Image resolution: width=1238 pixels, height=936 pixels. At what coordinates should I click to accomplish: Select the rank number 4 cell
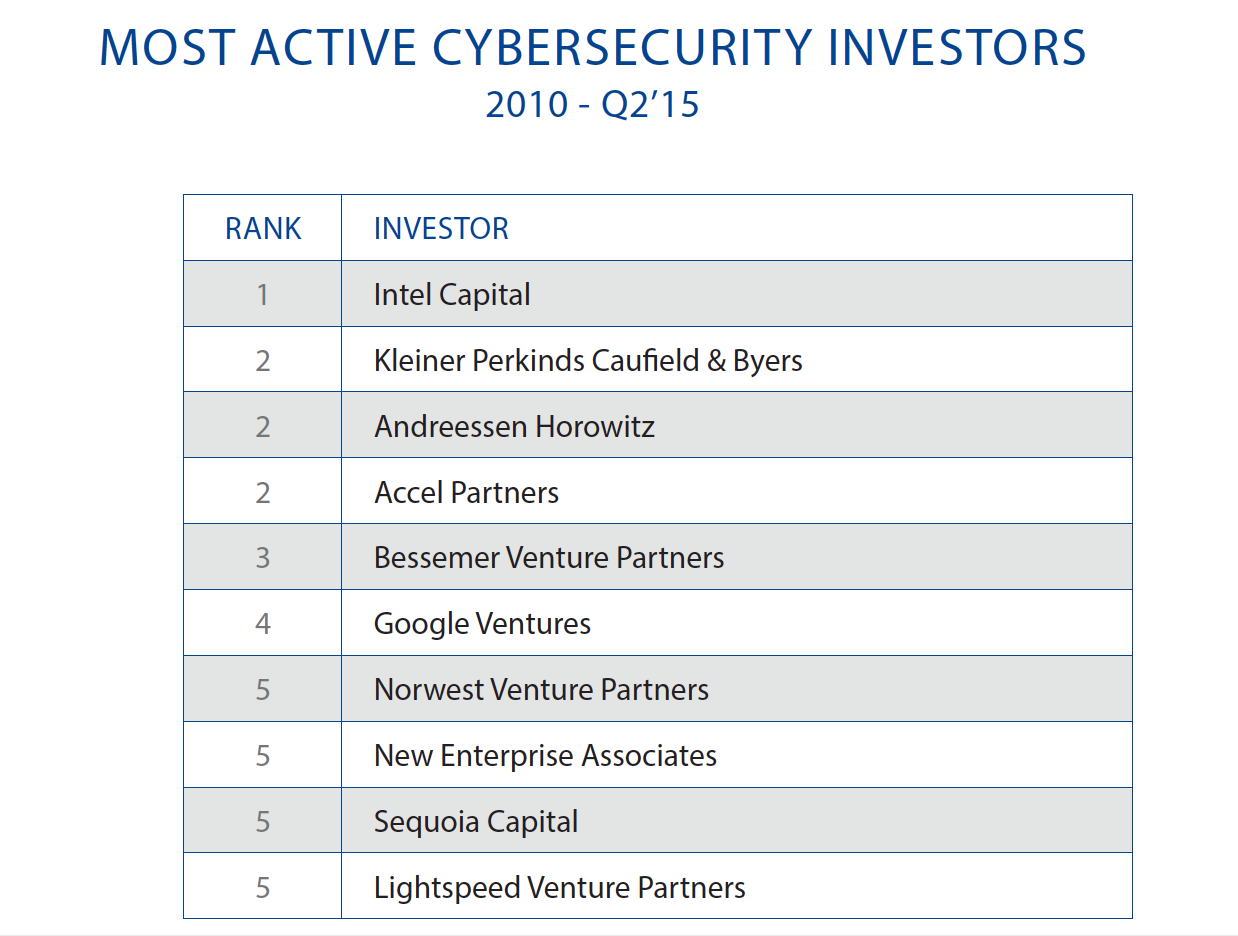pos(263,624)
